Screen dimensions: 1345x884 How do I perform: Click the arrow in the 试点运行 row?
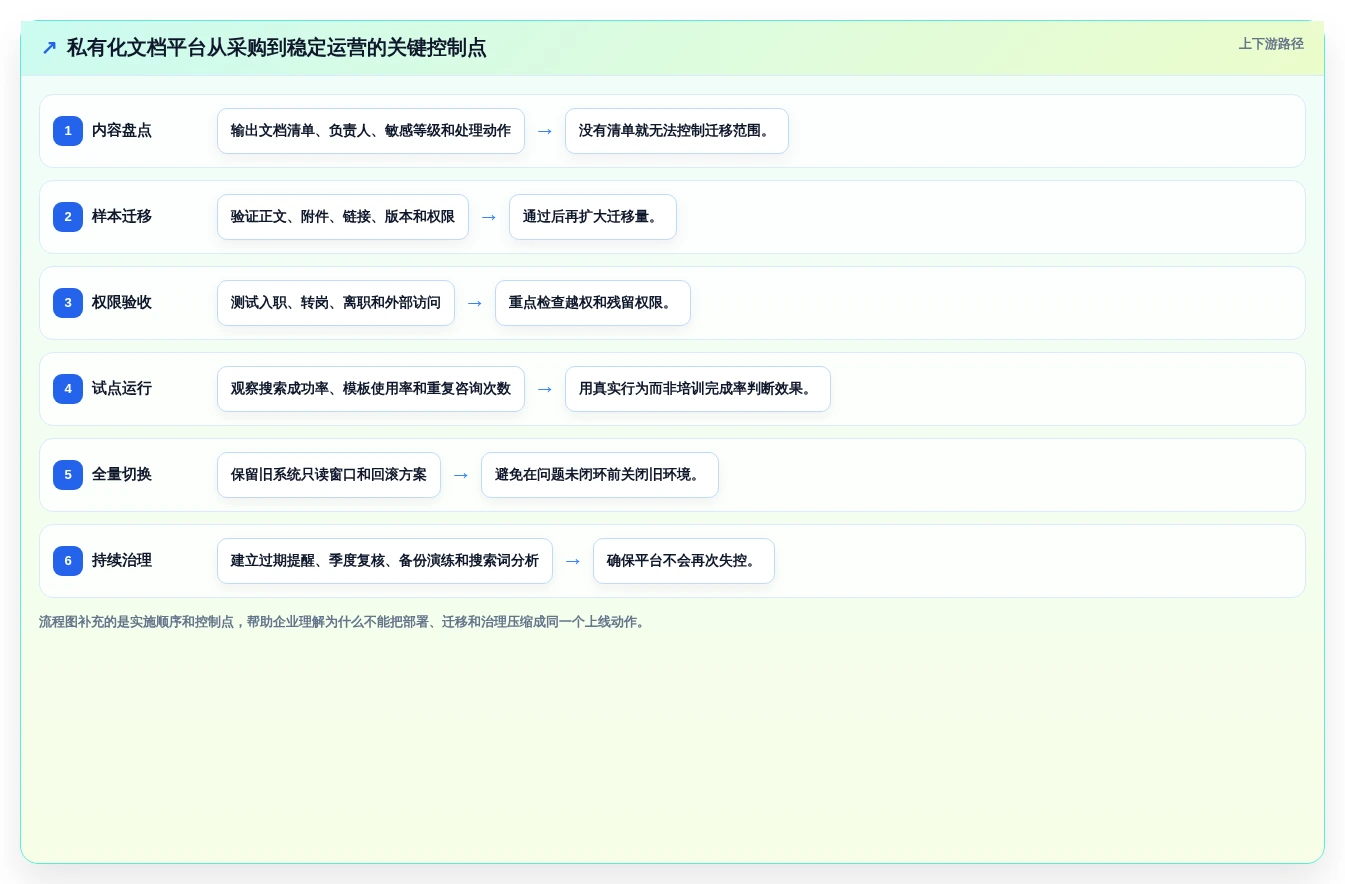[545, 389]
